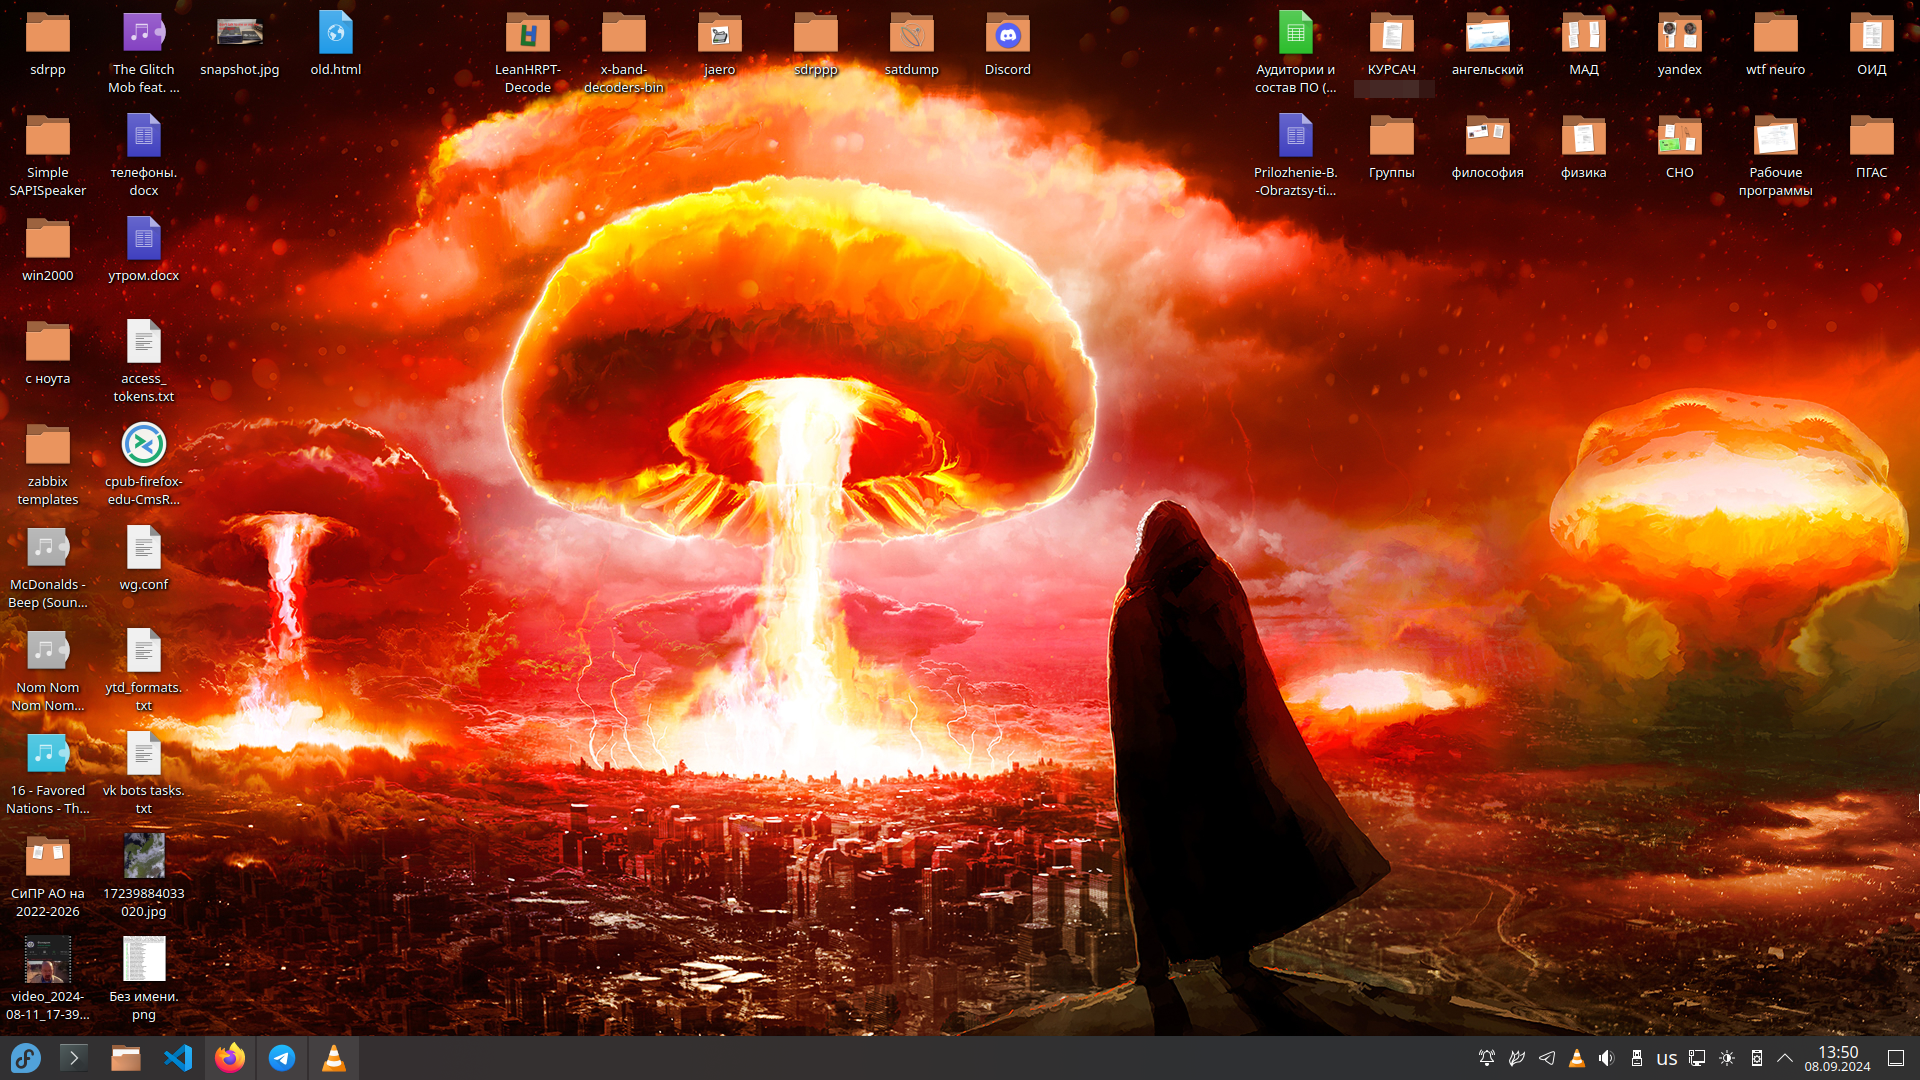Select the философия folder
The width and height of the screenshot is (1920, 1080).
pos(1488,148)
